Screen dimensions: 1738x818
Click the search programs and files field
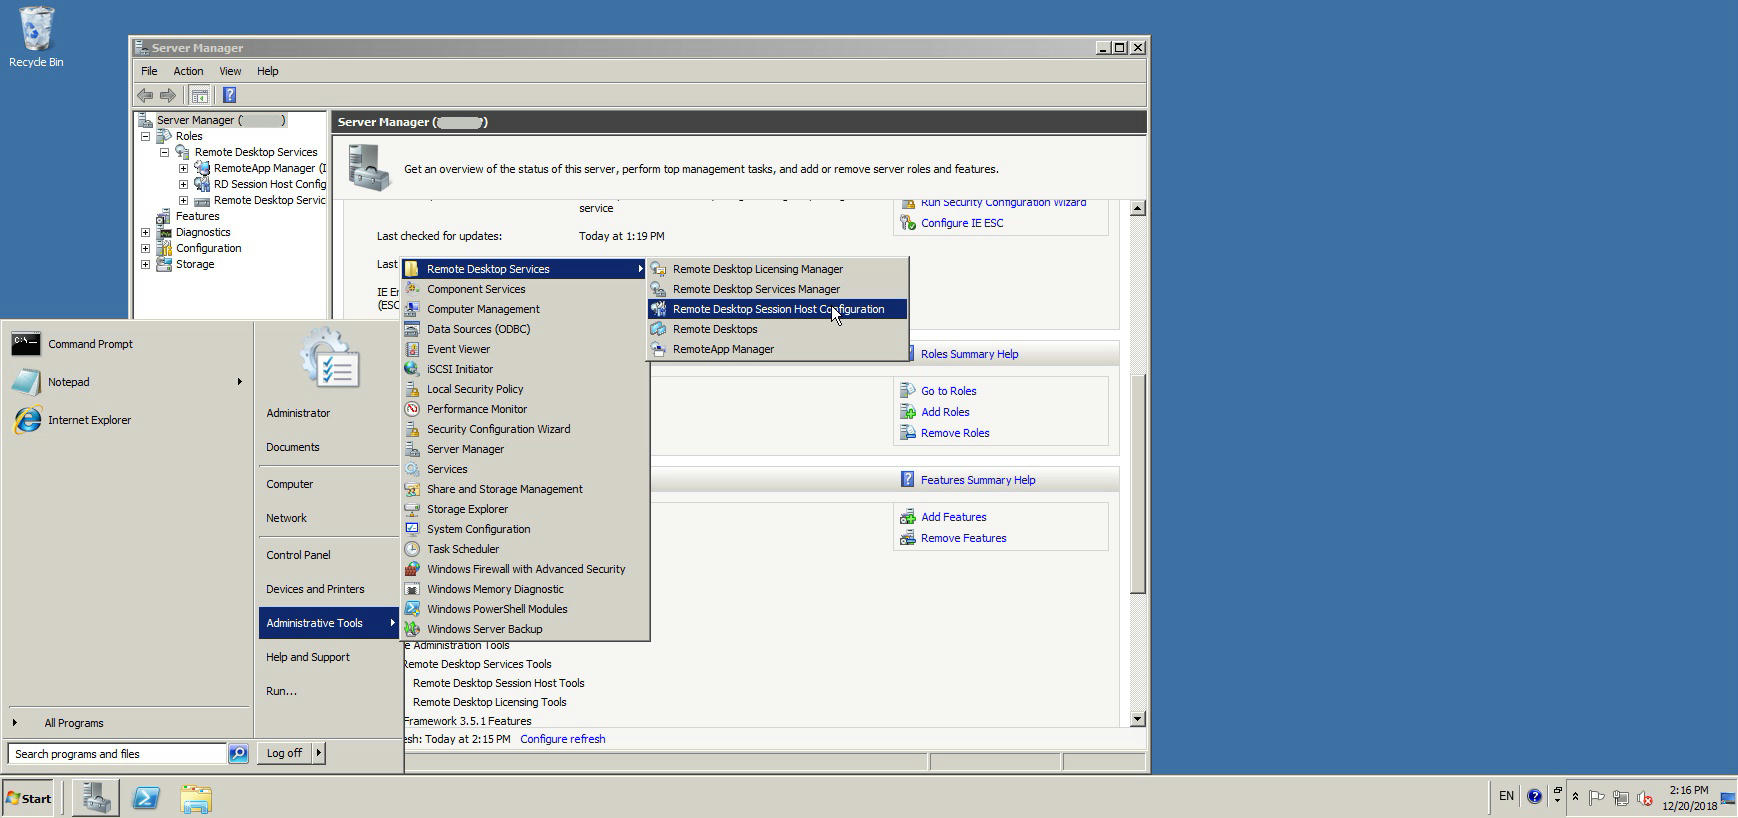coord(117,754)
